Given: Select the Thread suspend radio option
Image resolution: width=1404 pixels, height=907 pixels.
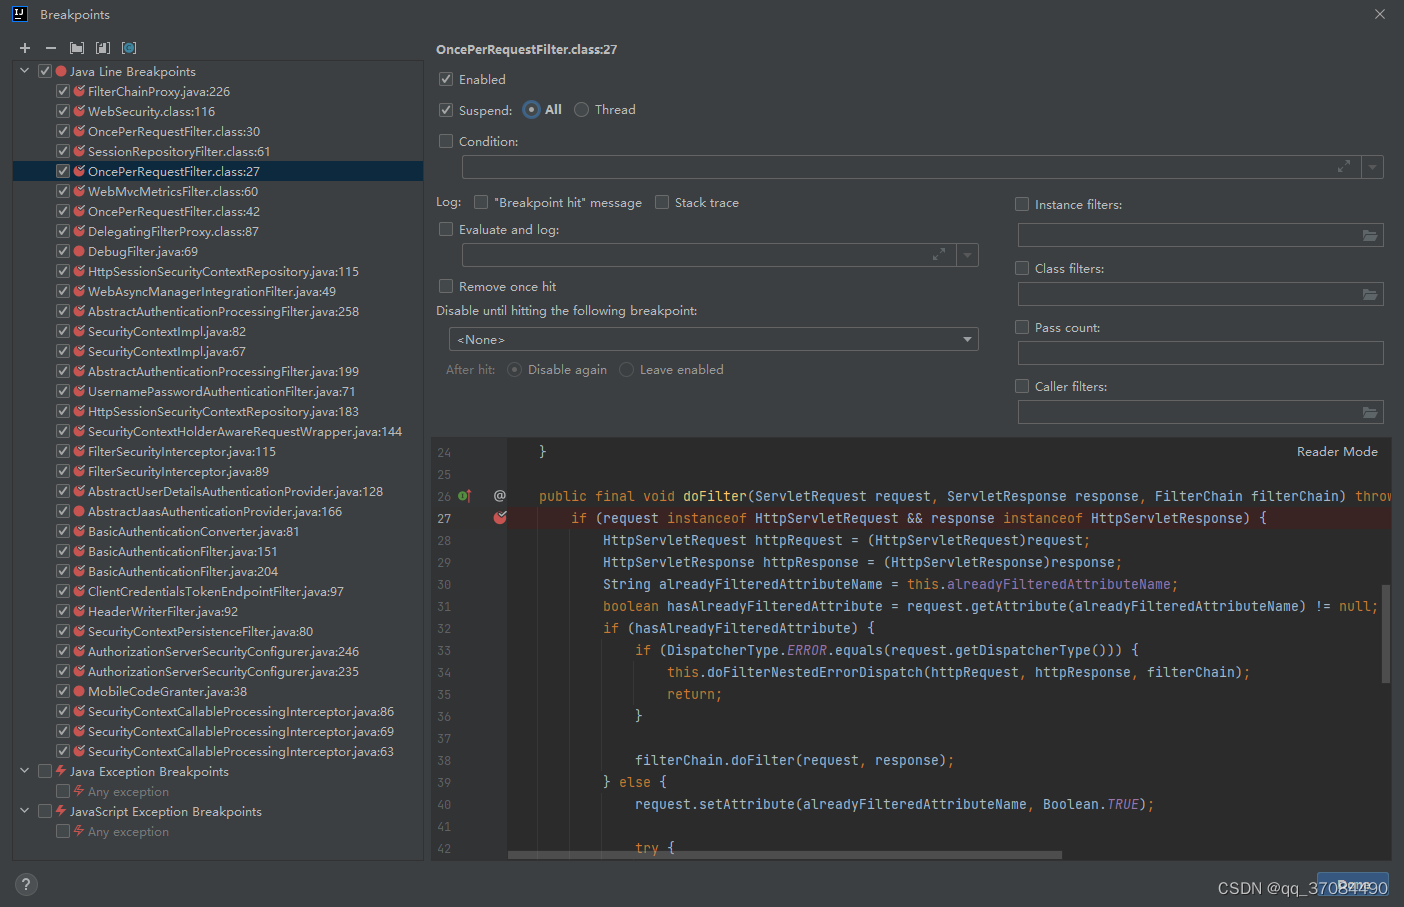Looking at the screenshot, I should (582, 110).
